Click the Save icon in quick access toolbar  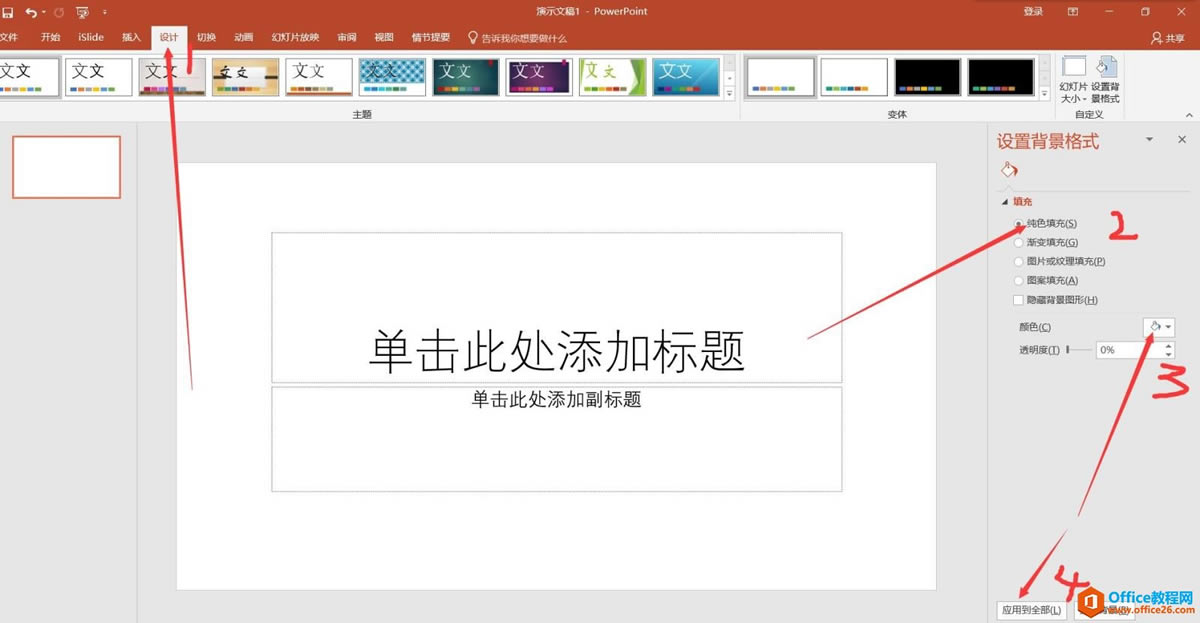click(x=9, y=9)
